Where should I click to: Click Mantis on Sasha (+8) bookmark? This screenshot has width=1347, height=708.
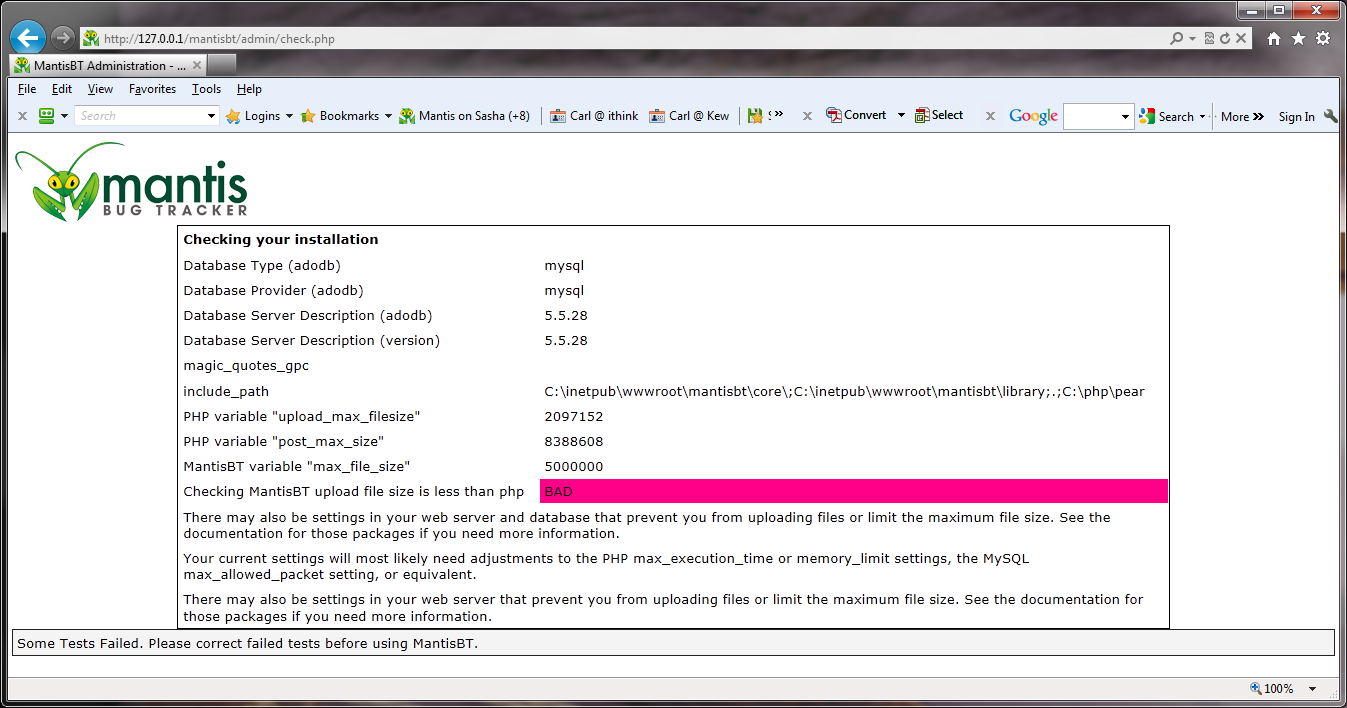click(x=464, y=116)
